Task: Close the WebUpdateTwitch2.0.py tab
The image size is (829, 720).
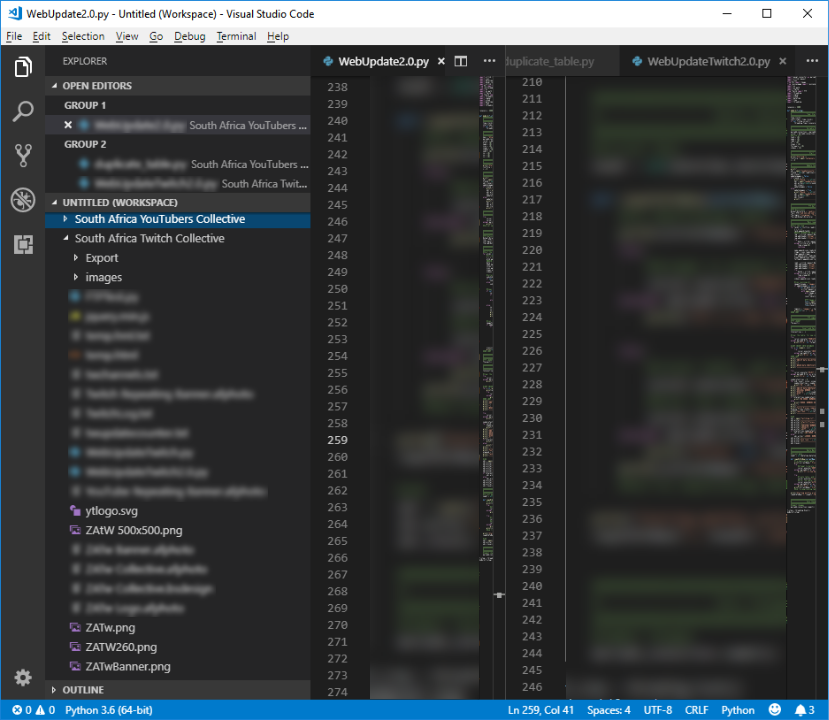Action: point(782,61)
